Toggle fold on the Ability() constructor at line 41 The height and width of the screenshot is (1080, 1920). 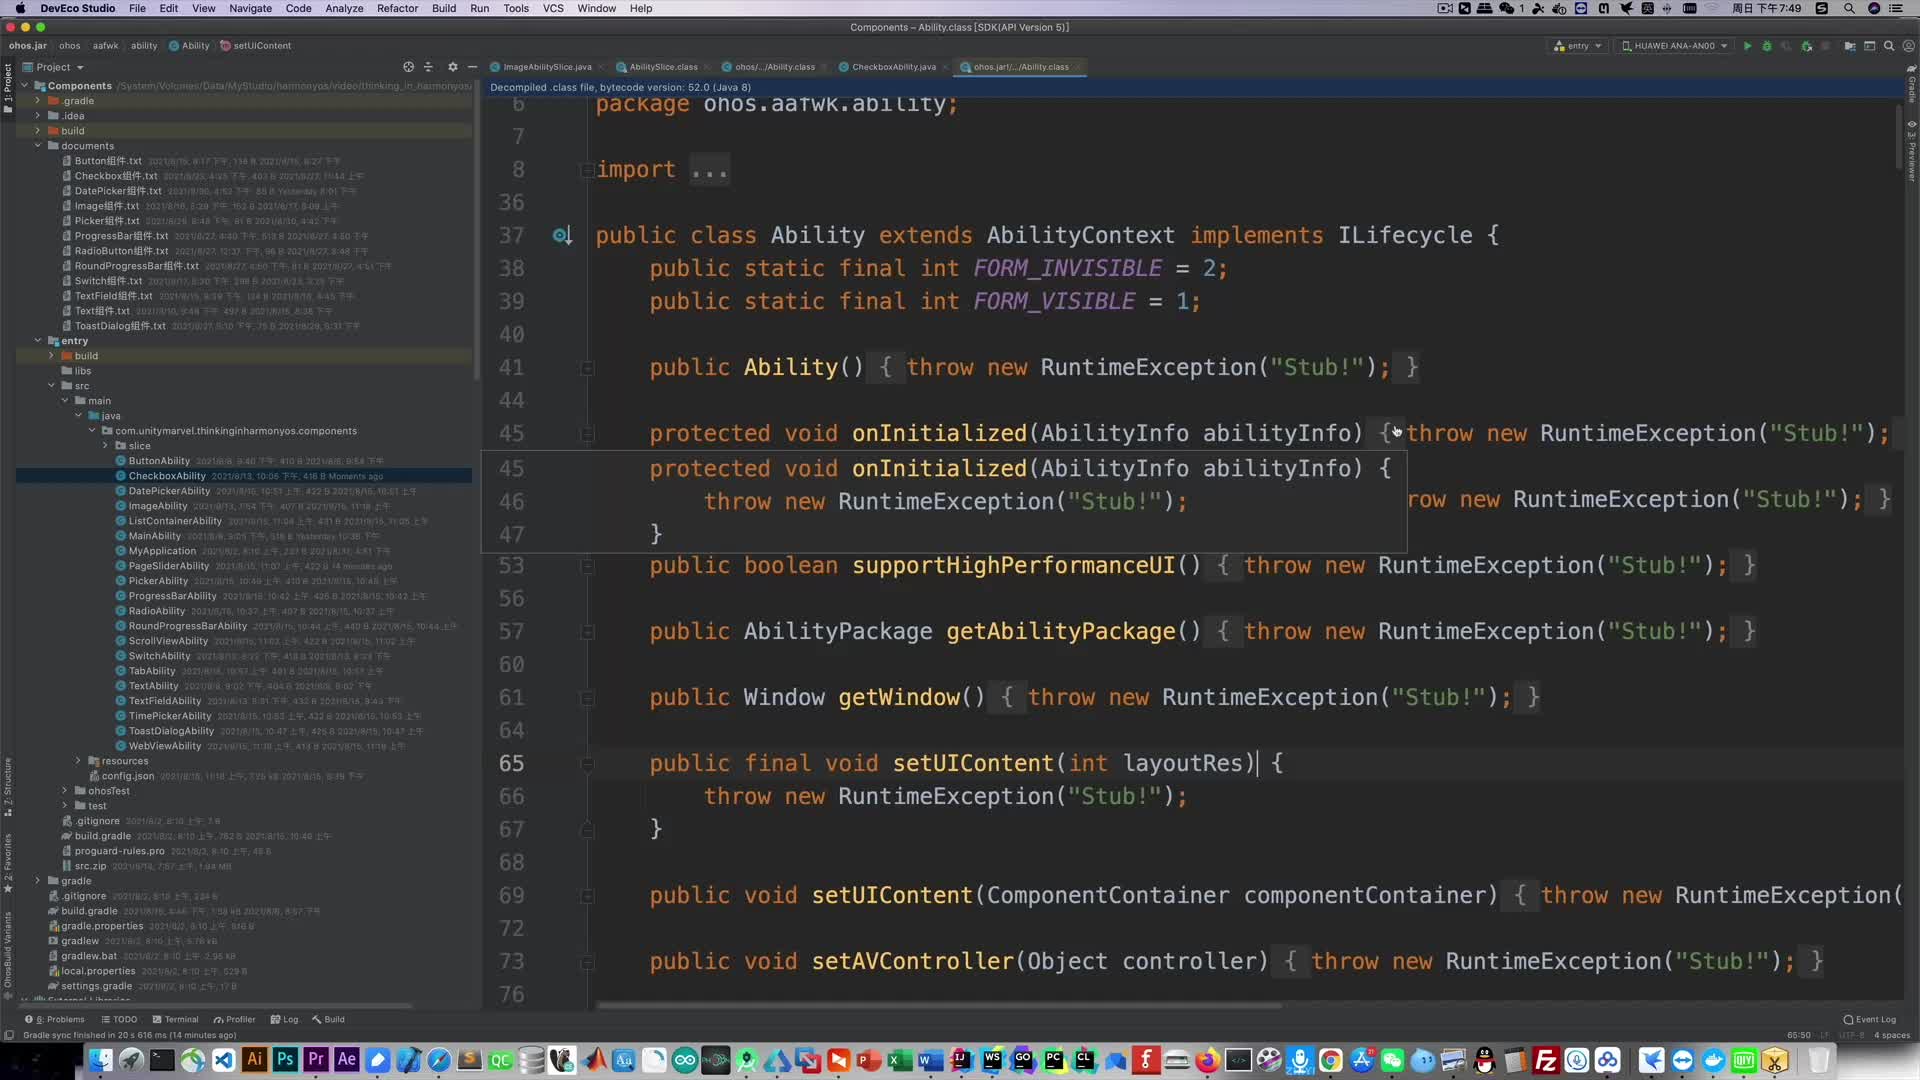pyautogui.click(x=587, y=368)
